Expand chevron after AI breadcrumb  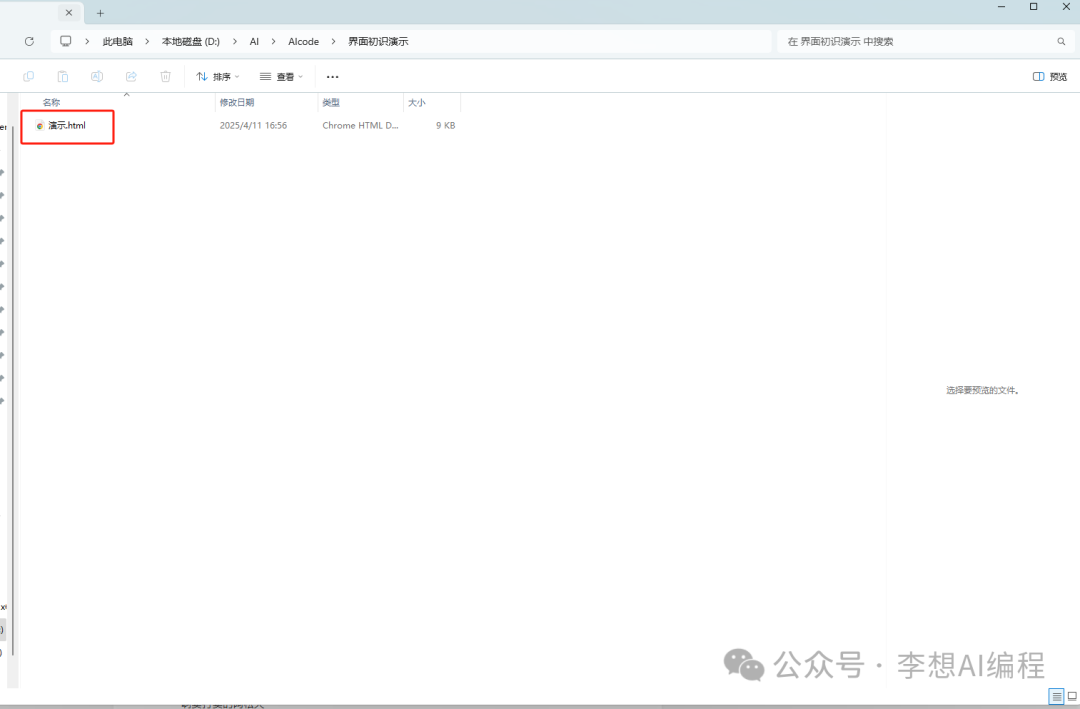[273, 41]
